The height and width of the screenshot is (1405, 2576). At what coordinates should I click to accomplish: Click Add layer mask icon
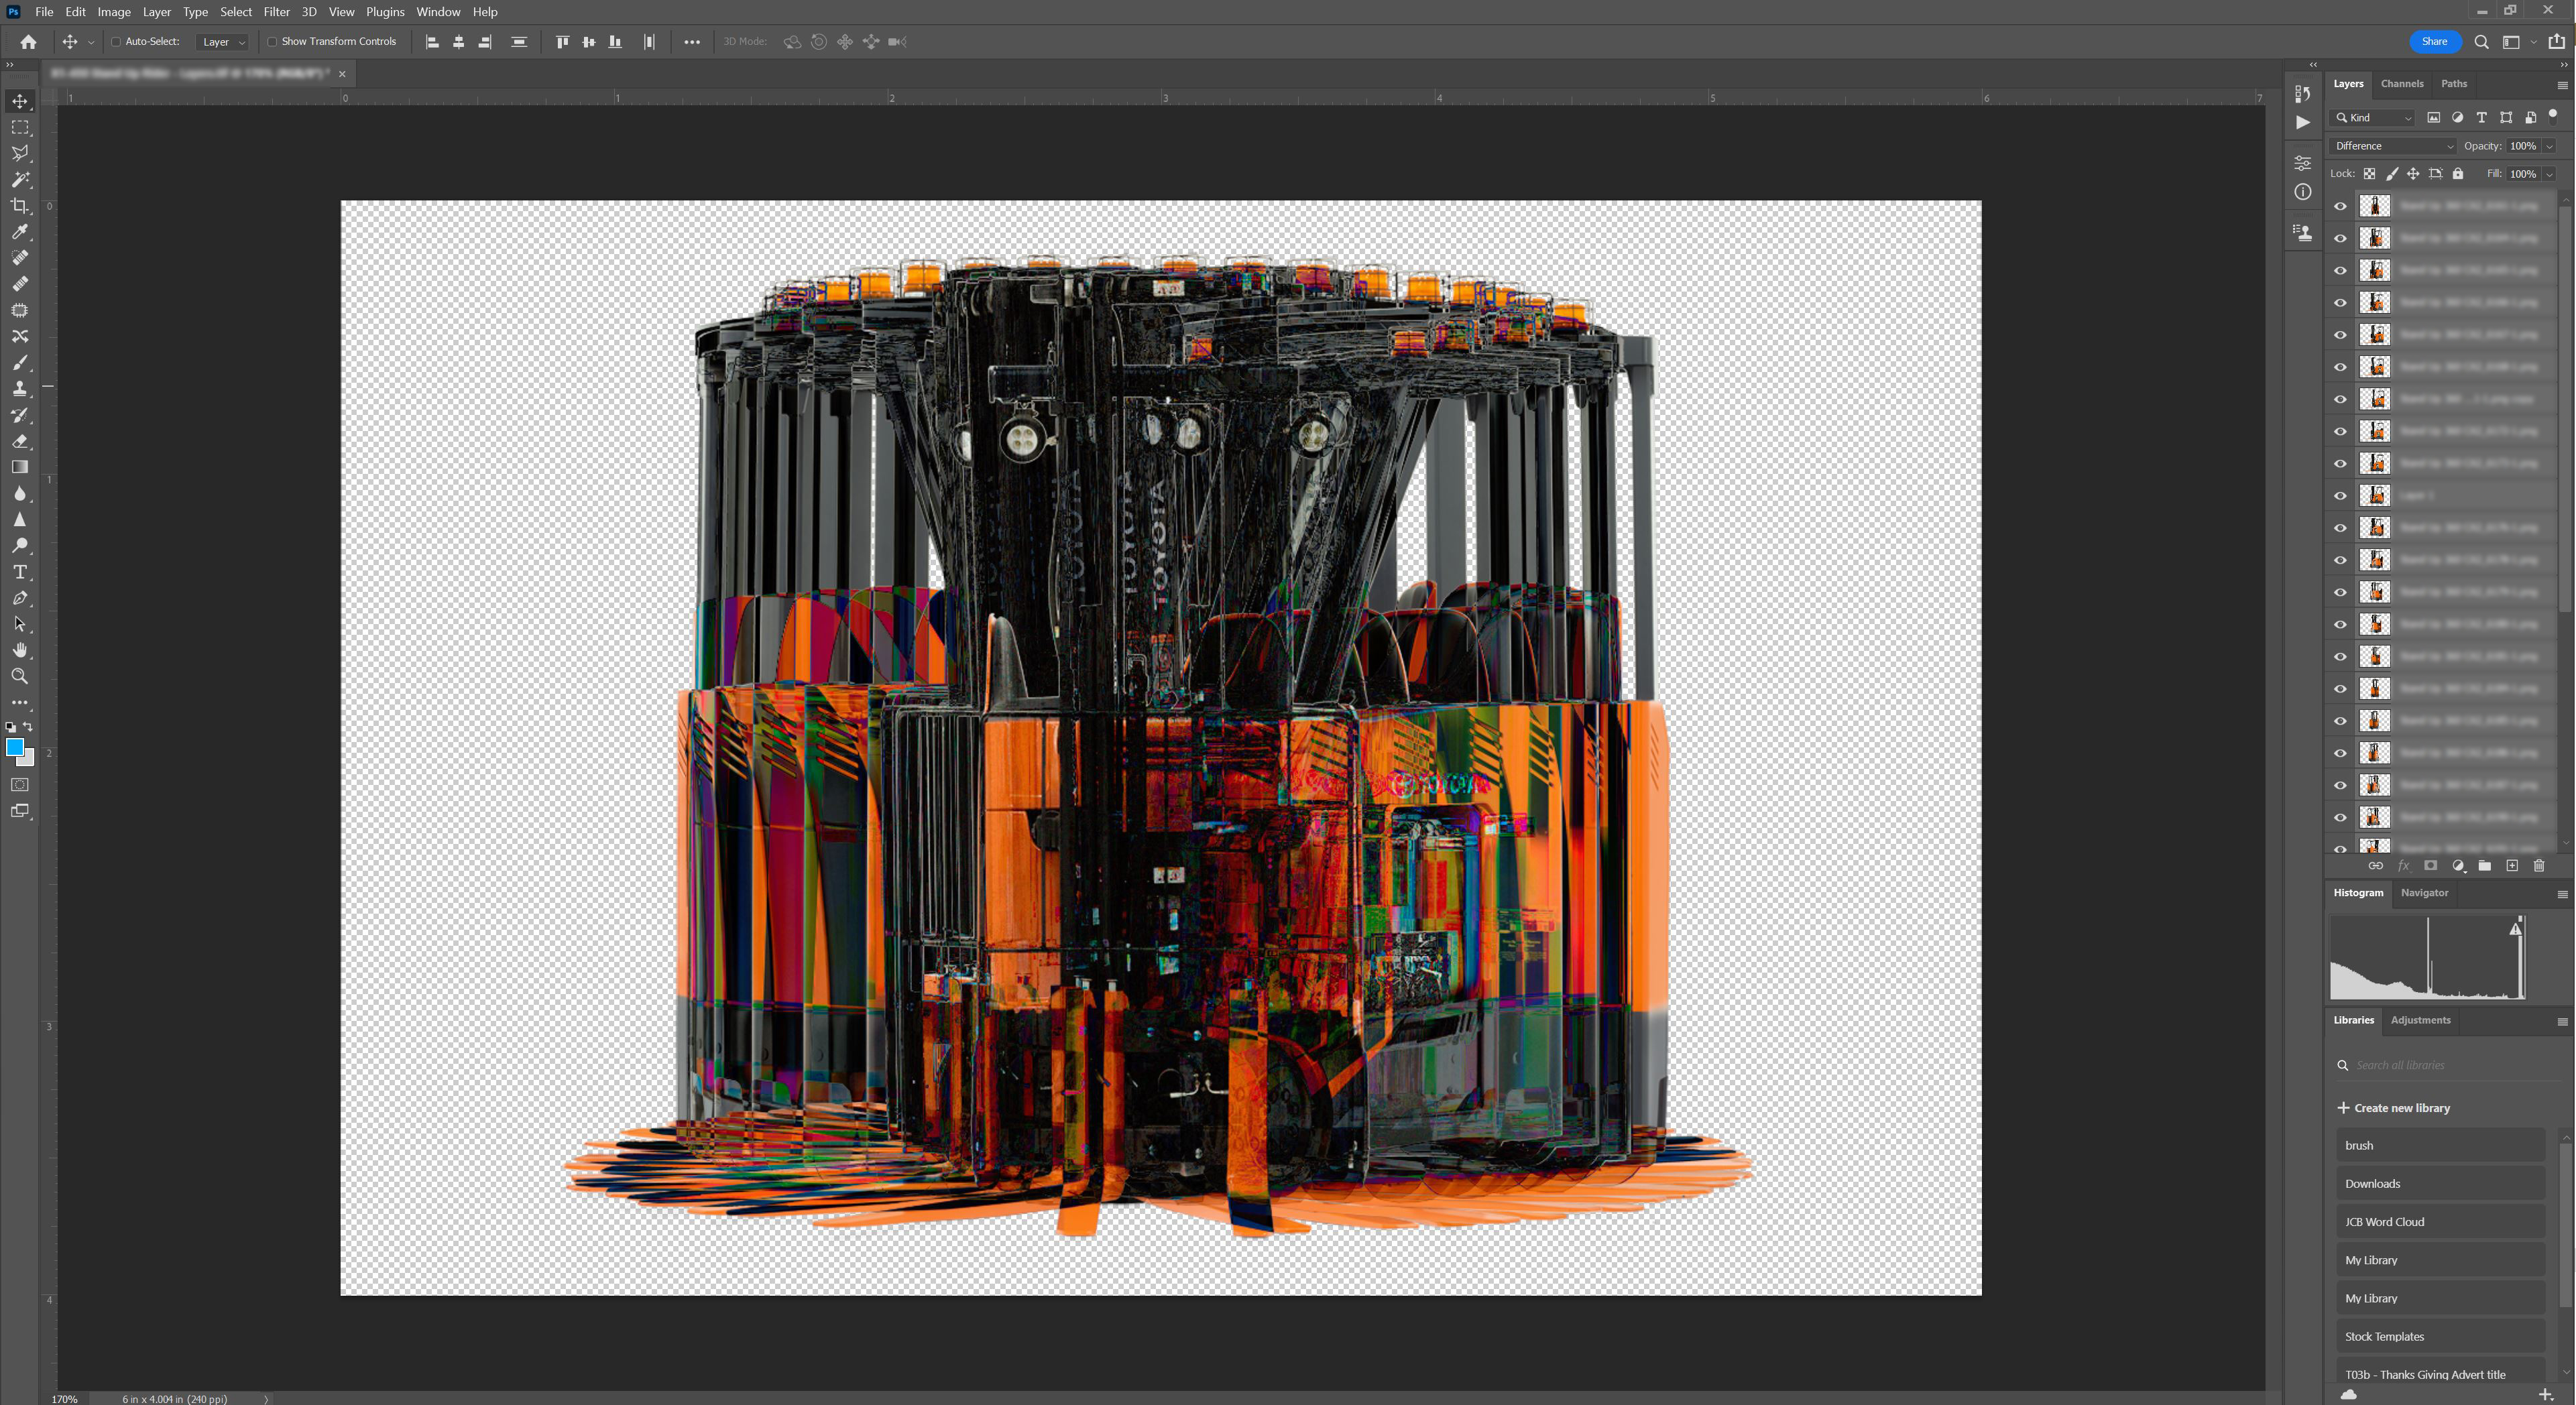click(x=2431, y=866)
